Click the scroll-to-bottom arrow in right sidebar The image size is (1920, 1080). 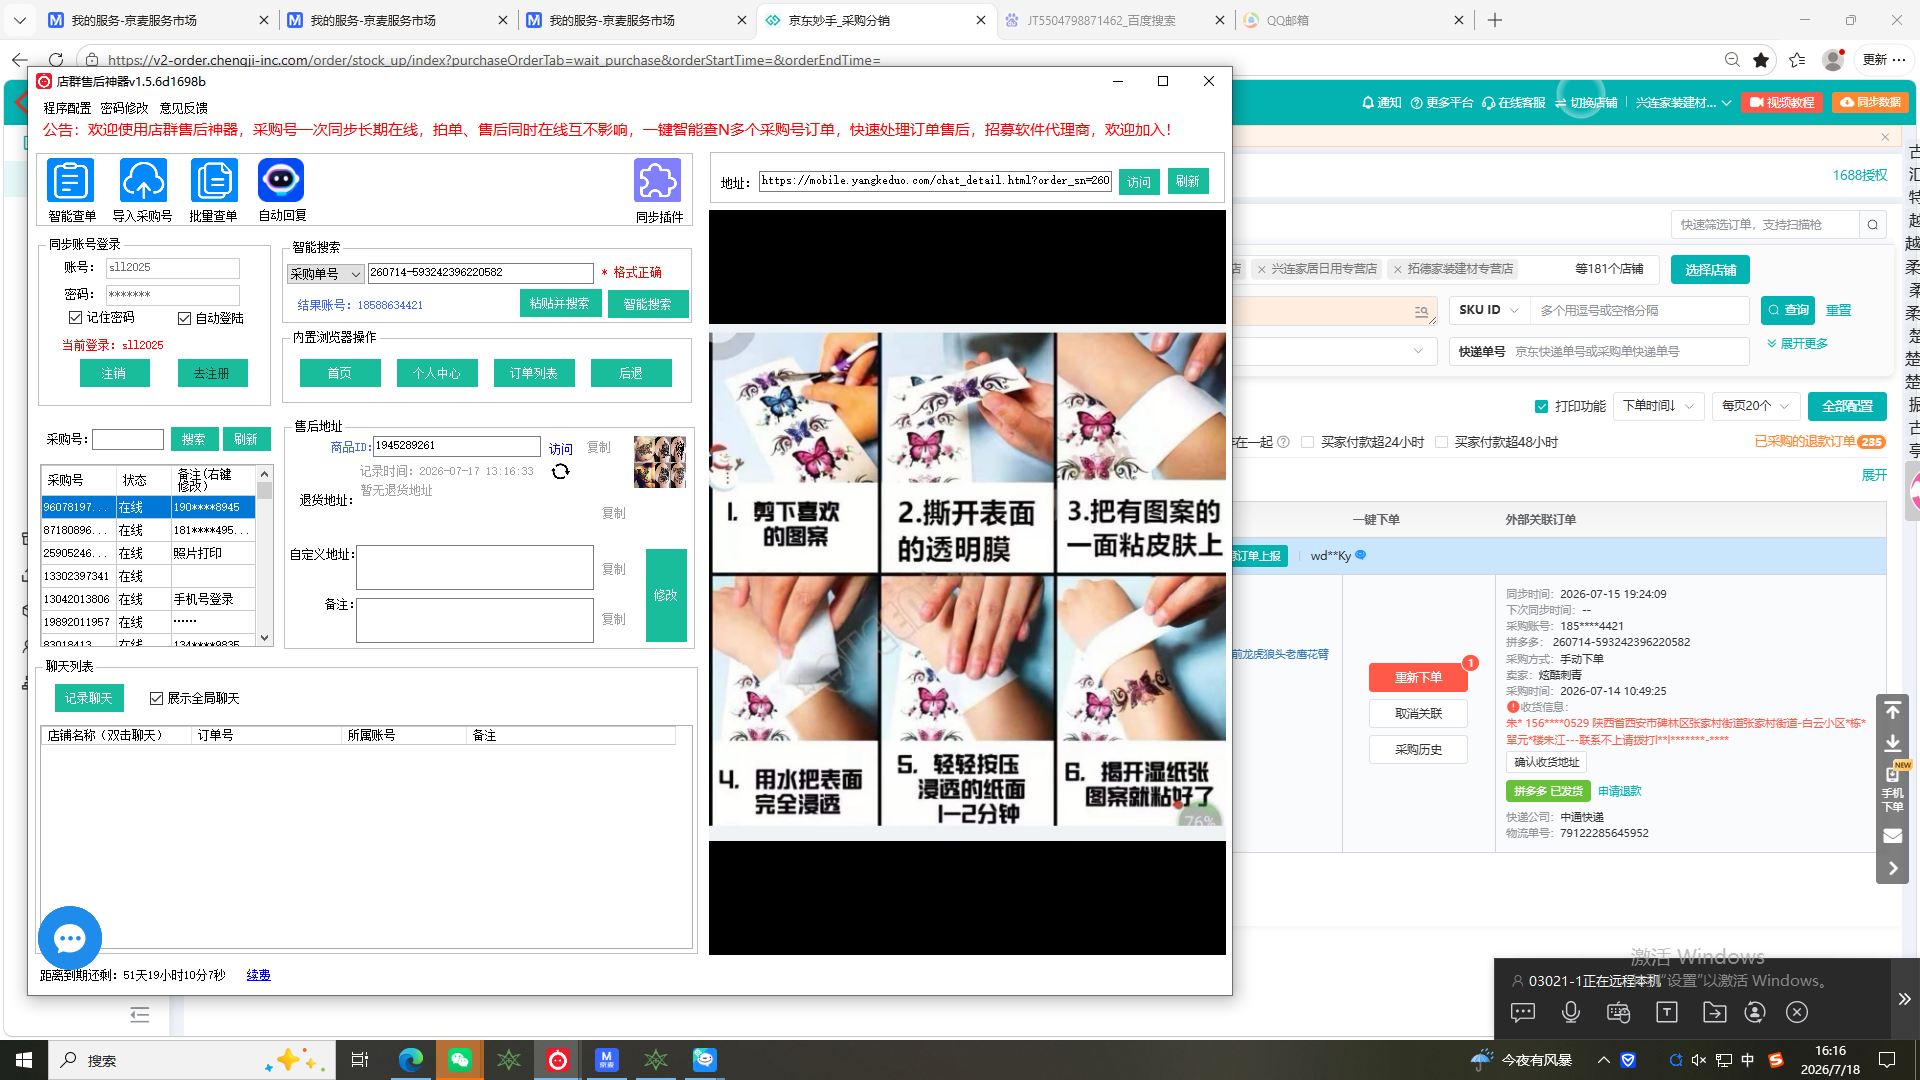[1892, 743]
